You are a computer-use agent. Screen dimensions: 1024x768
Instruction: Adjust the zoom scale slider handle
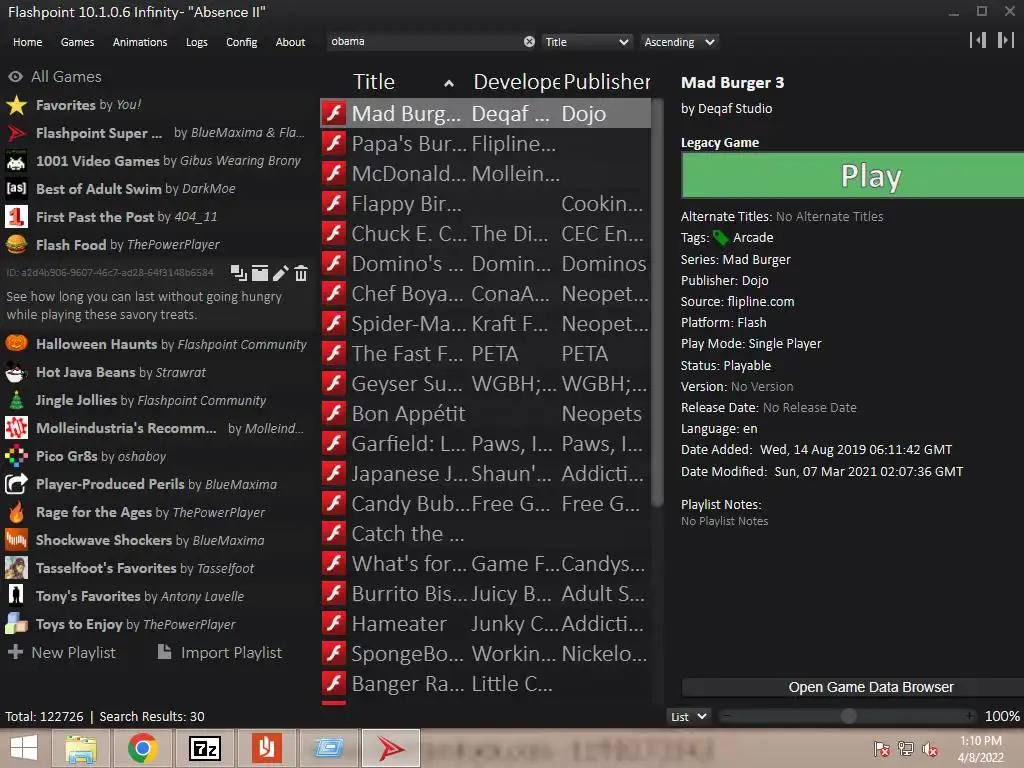coord(848,716)
